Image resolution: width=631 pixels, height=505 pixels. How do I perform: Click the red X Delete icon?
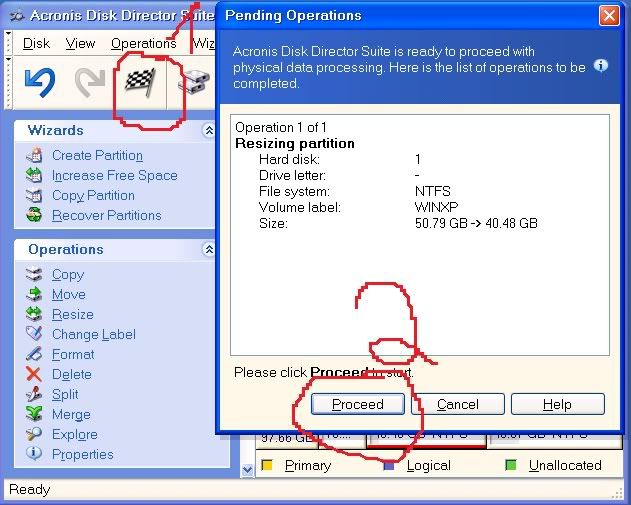coord(34,374)
